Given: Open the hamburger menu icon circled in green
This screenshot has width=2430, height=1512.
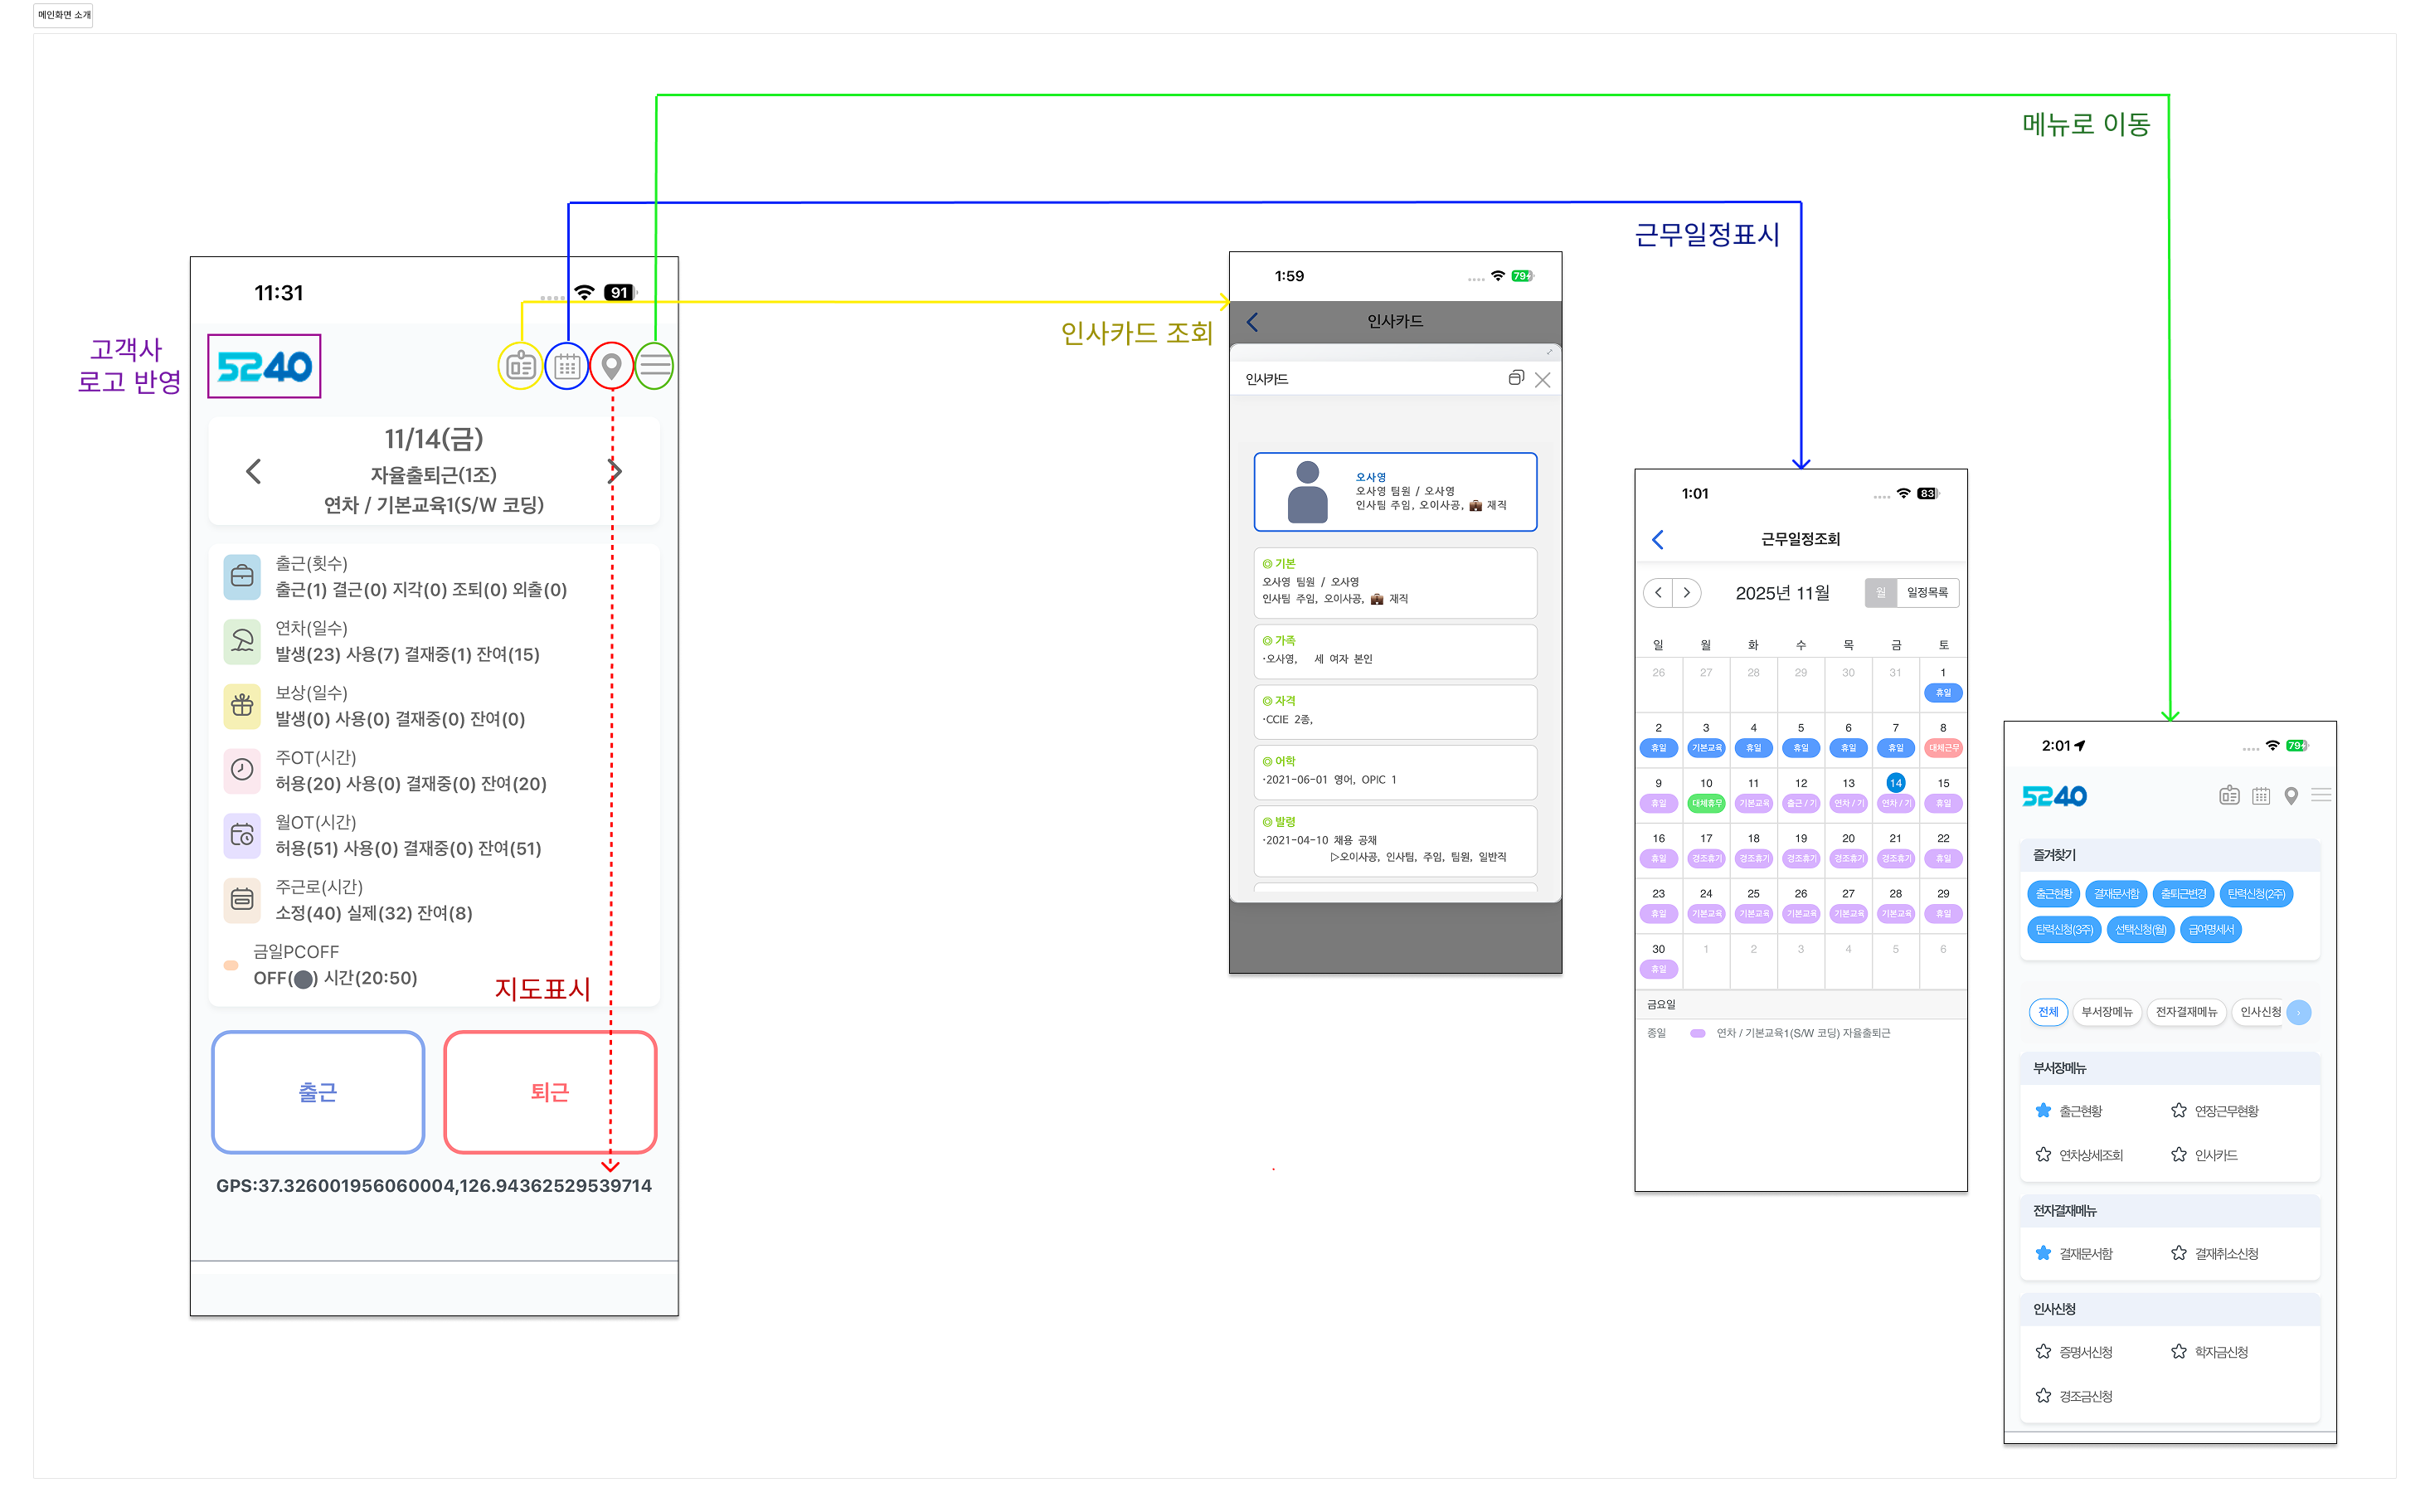Looking at the screenshot, I should pos(655,367).
